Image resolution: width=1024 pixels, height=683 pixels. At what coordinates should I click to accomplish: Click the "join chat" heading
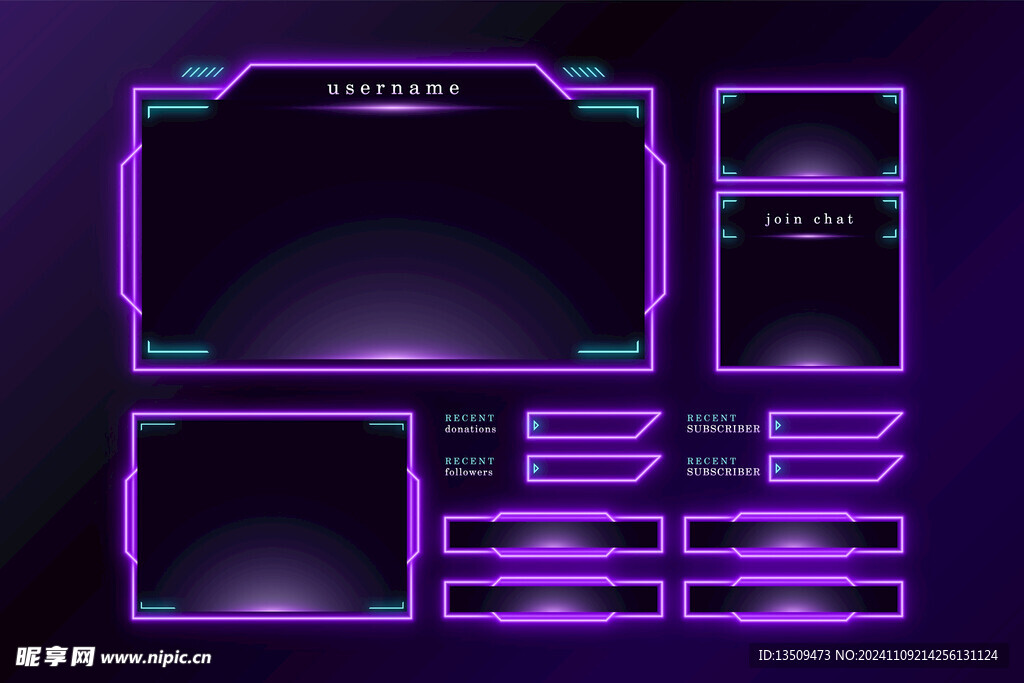click(810, 219)
